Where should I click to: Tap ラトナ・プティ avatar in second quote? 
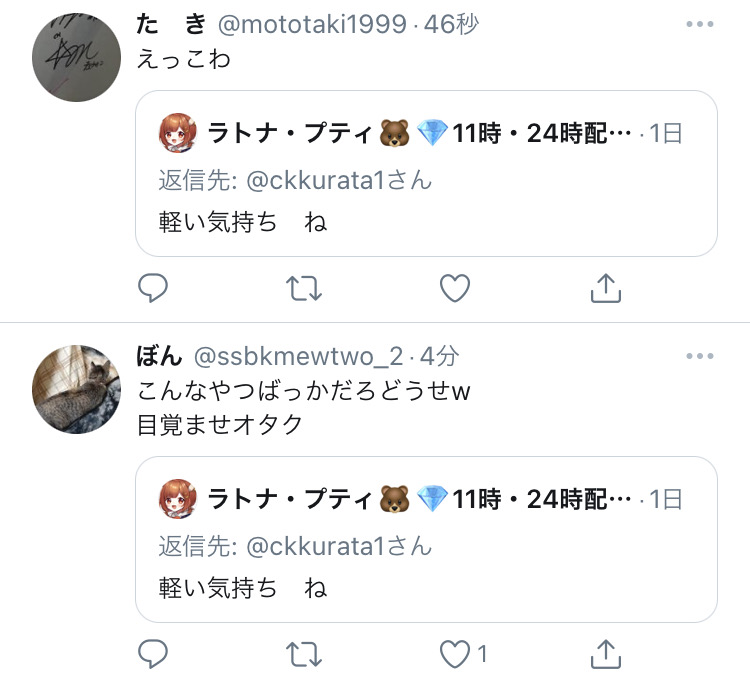point(177,499)
